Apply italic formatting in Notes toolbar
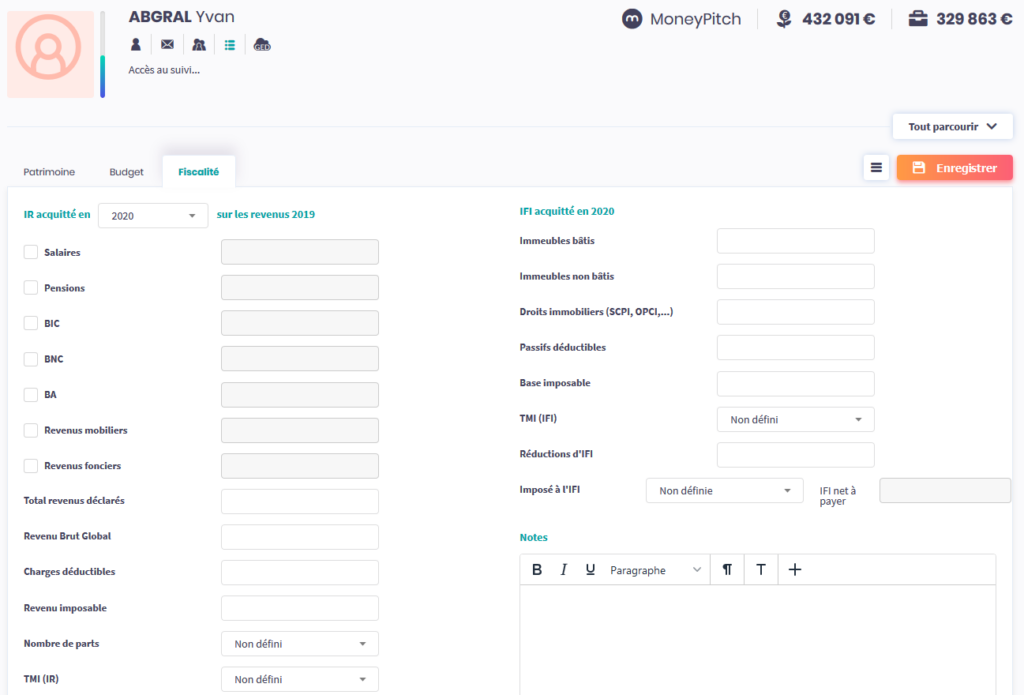Viewport: 1024px width, 695px height. click(564, 570)
